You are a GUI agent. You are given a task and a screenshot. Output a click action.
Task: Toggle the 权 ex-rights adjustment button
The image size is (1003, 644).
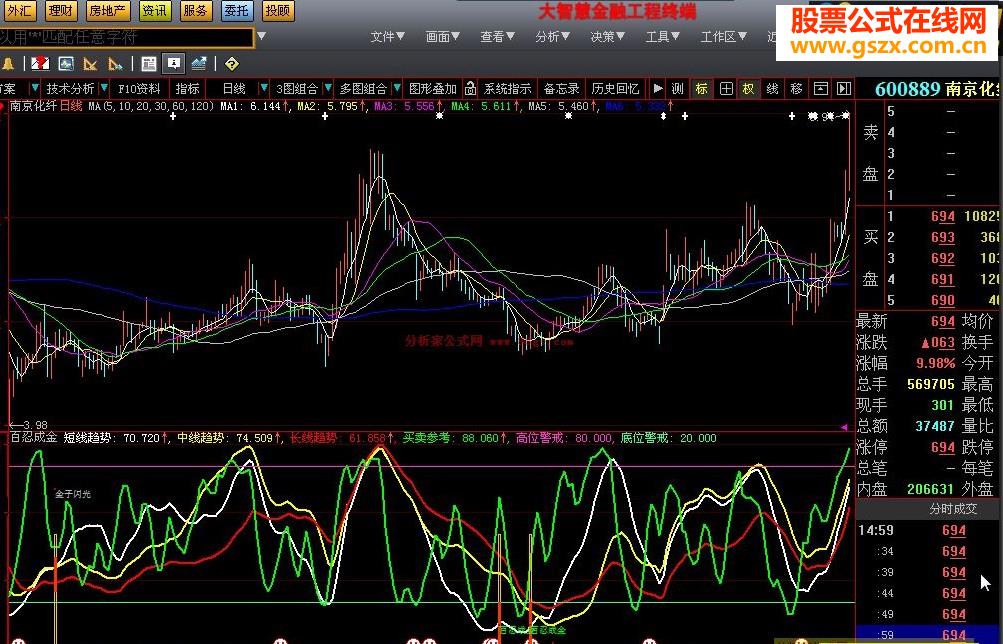click(x=748, y=88)
